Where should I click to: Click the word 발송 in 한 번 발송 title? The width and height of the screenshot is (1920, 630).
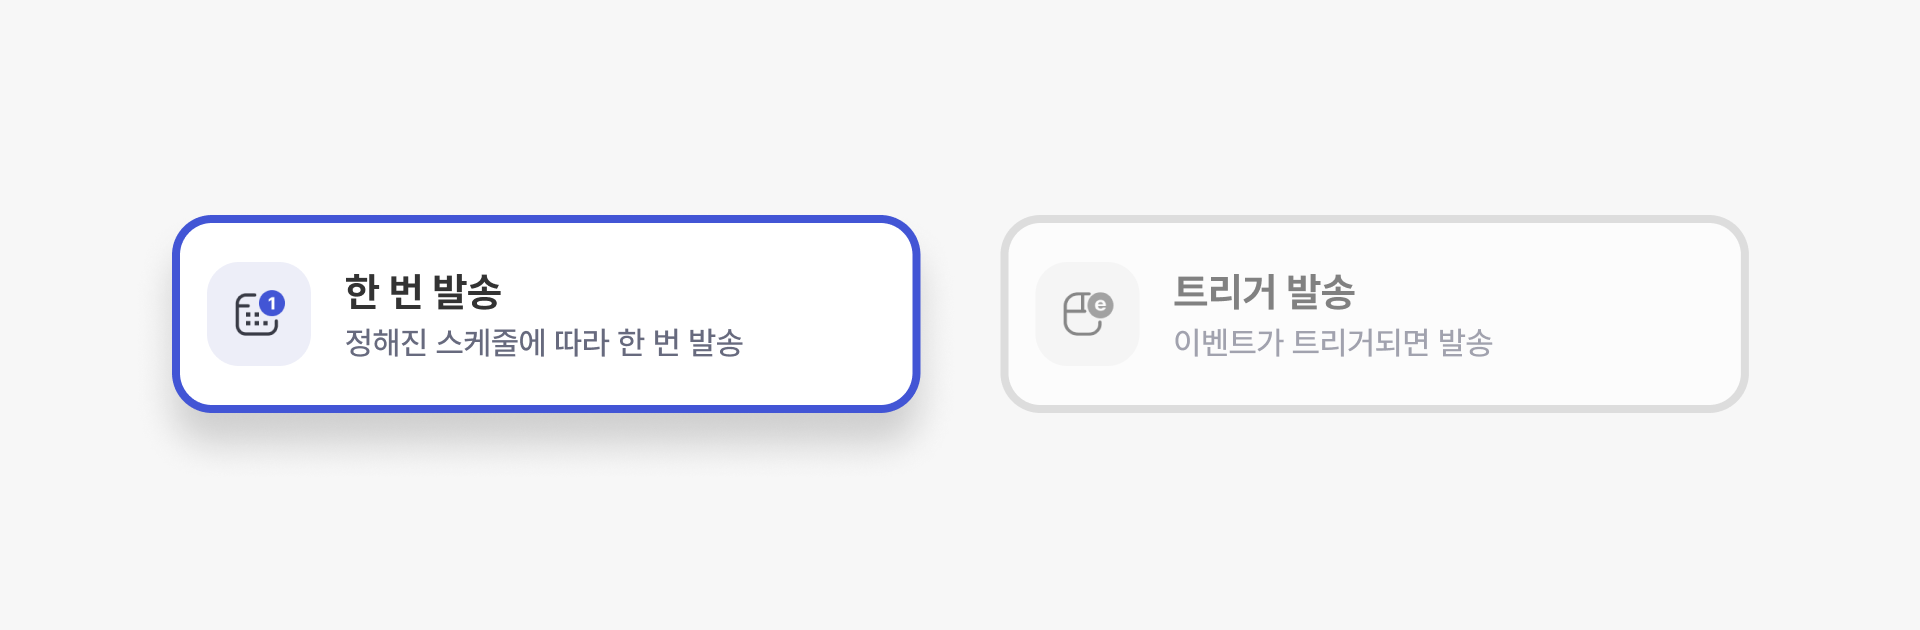tap(466, 292)
